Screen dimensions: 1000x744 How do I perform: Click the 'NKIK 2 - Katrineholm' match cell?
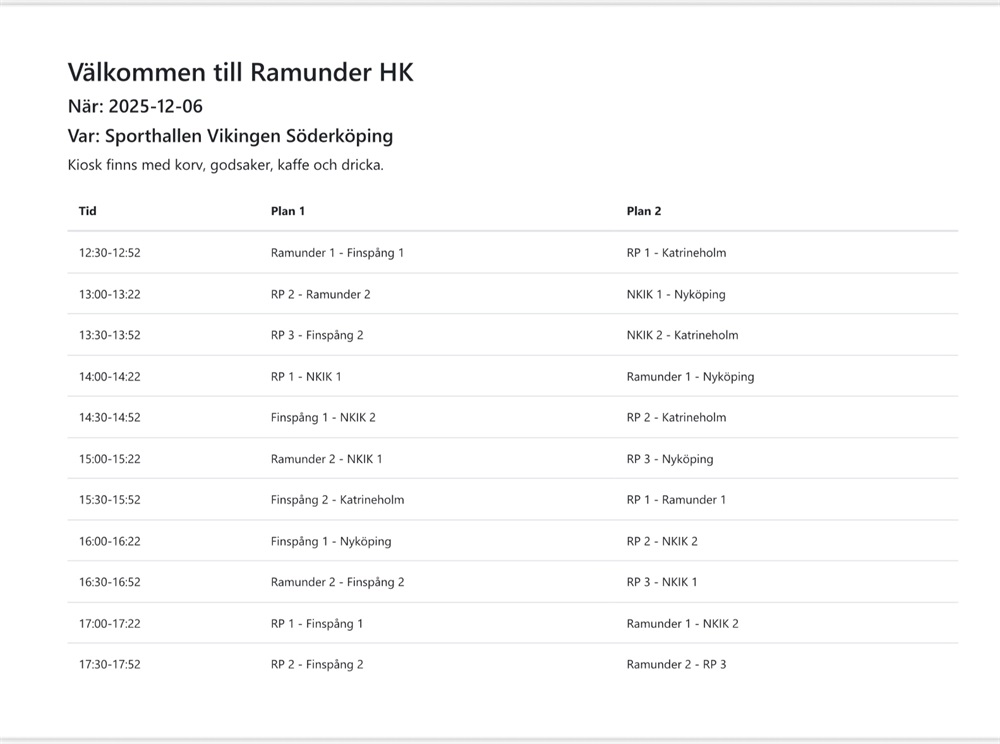[x=682, y=335]
